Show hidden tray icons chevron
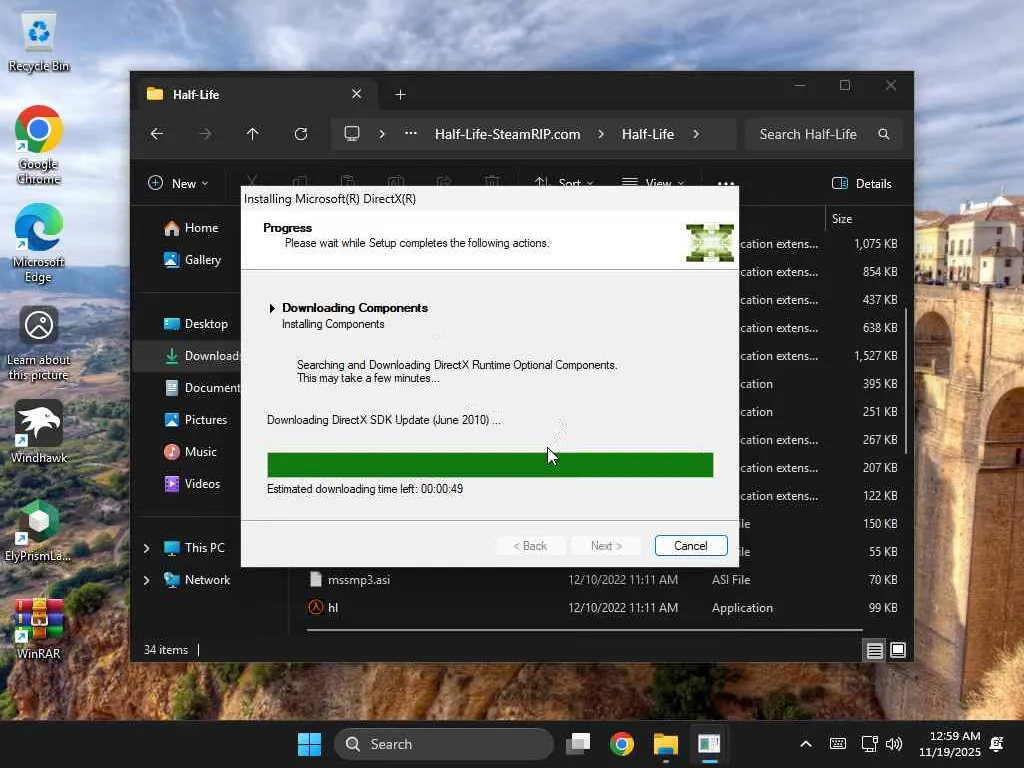The height and width of the screenshot is (768, 1024). 806,744
